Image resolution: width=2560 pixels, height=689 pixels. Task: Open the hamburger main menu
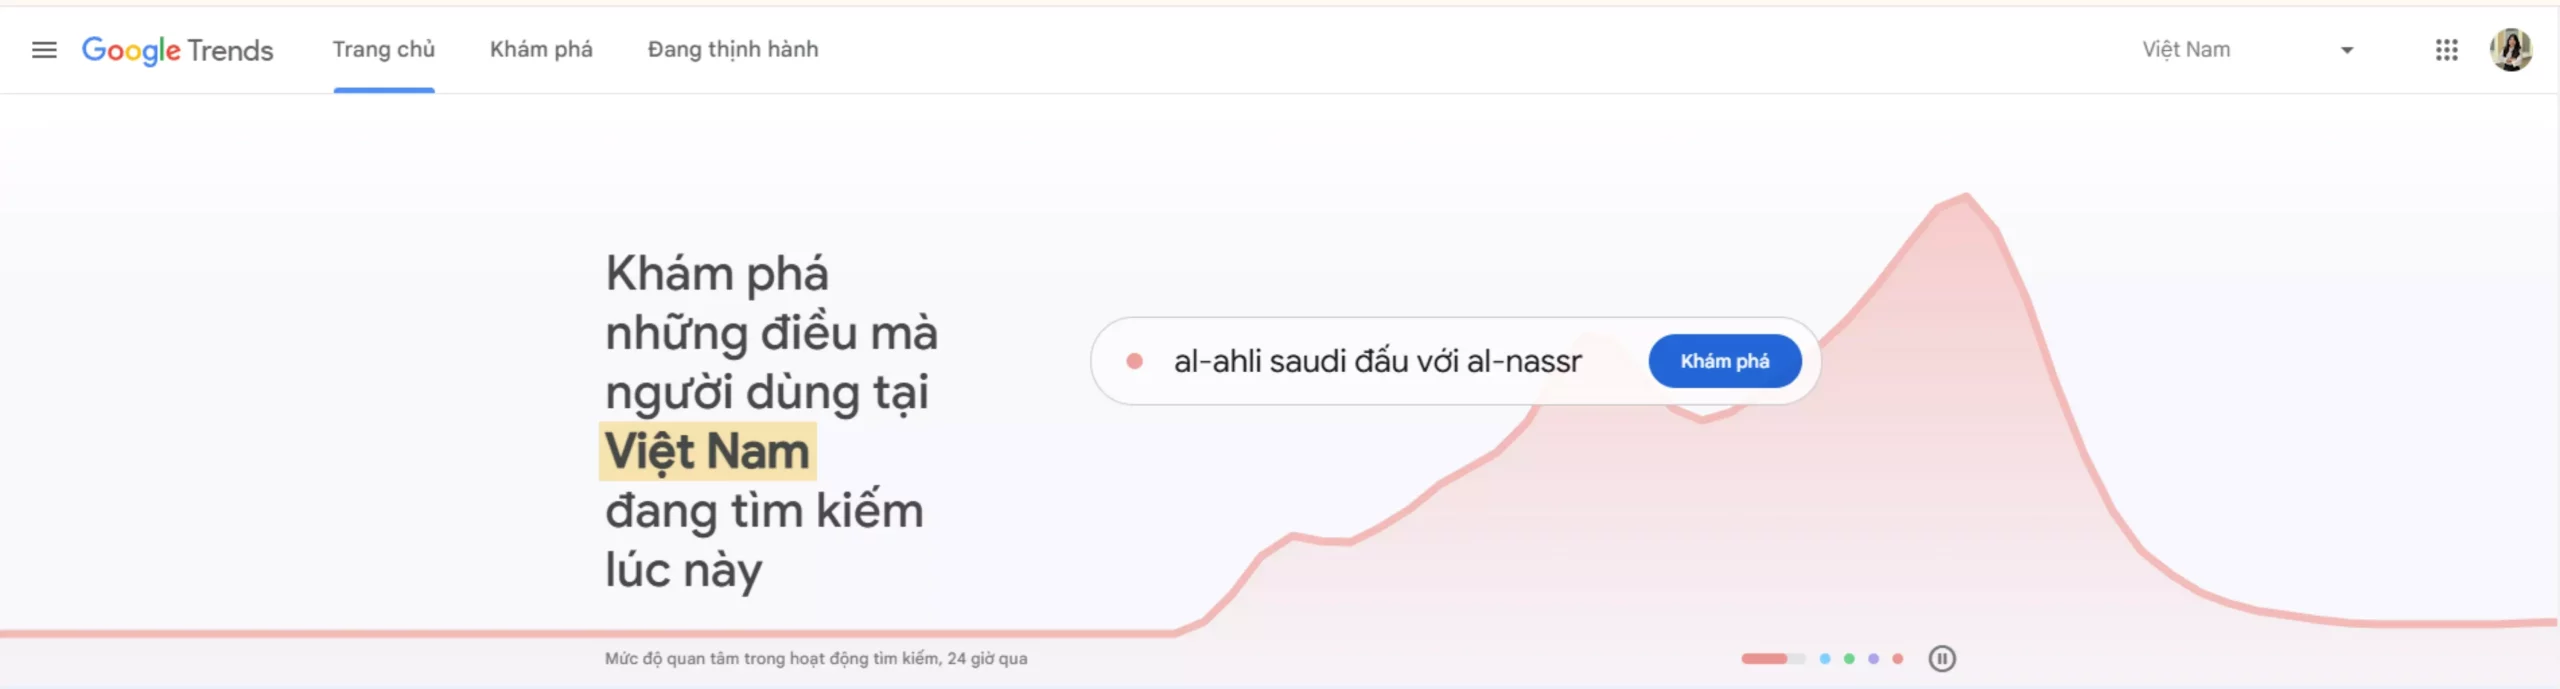(44, 50)
